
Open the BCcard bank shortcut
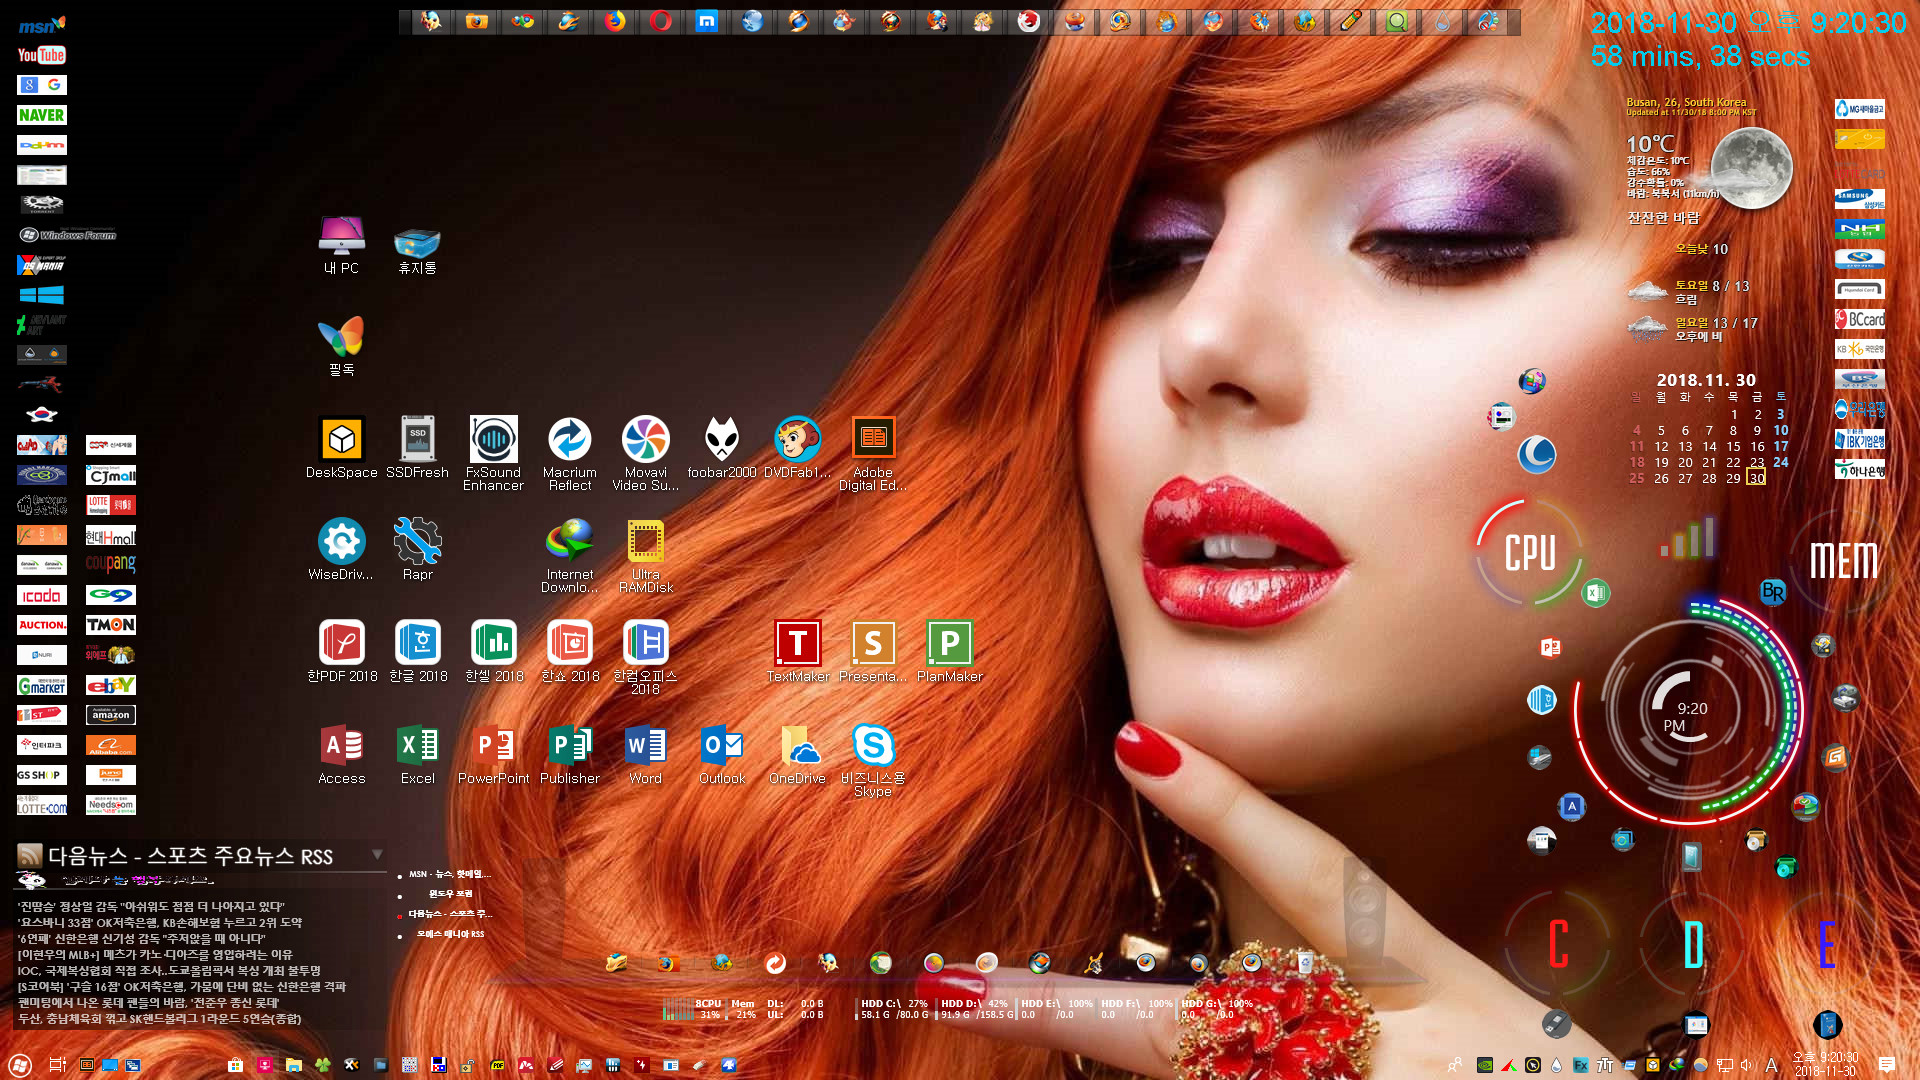[x=1860, y=319]
